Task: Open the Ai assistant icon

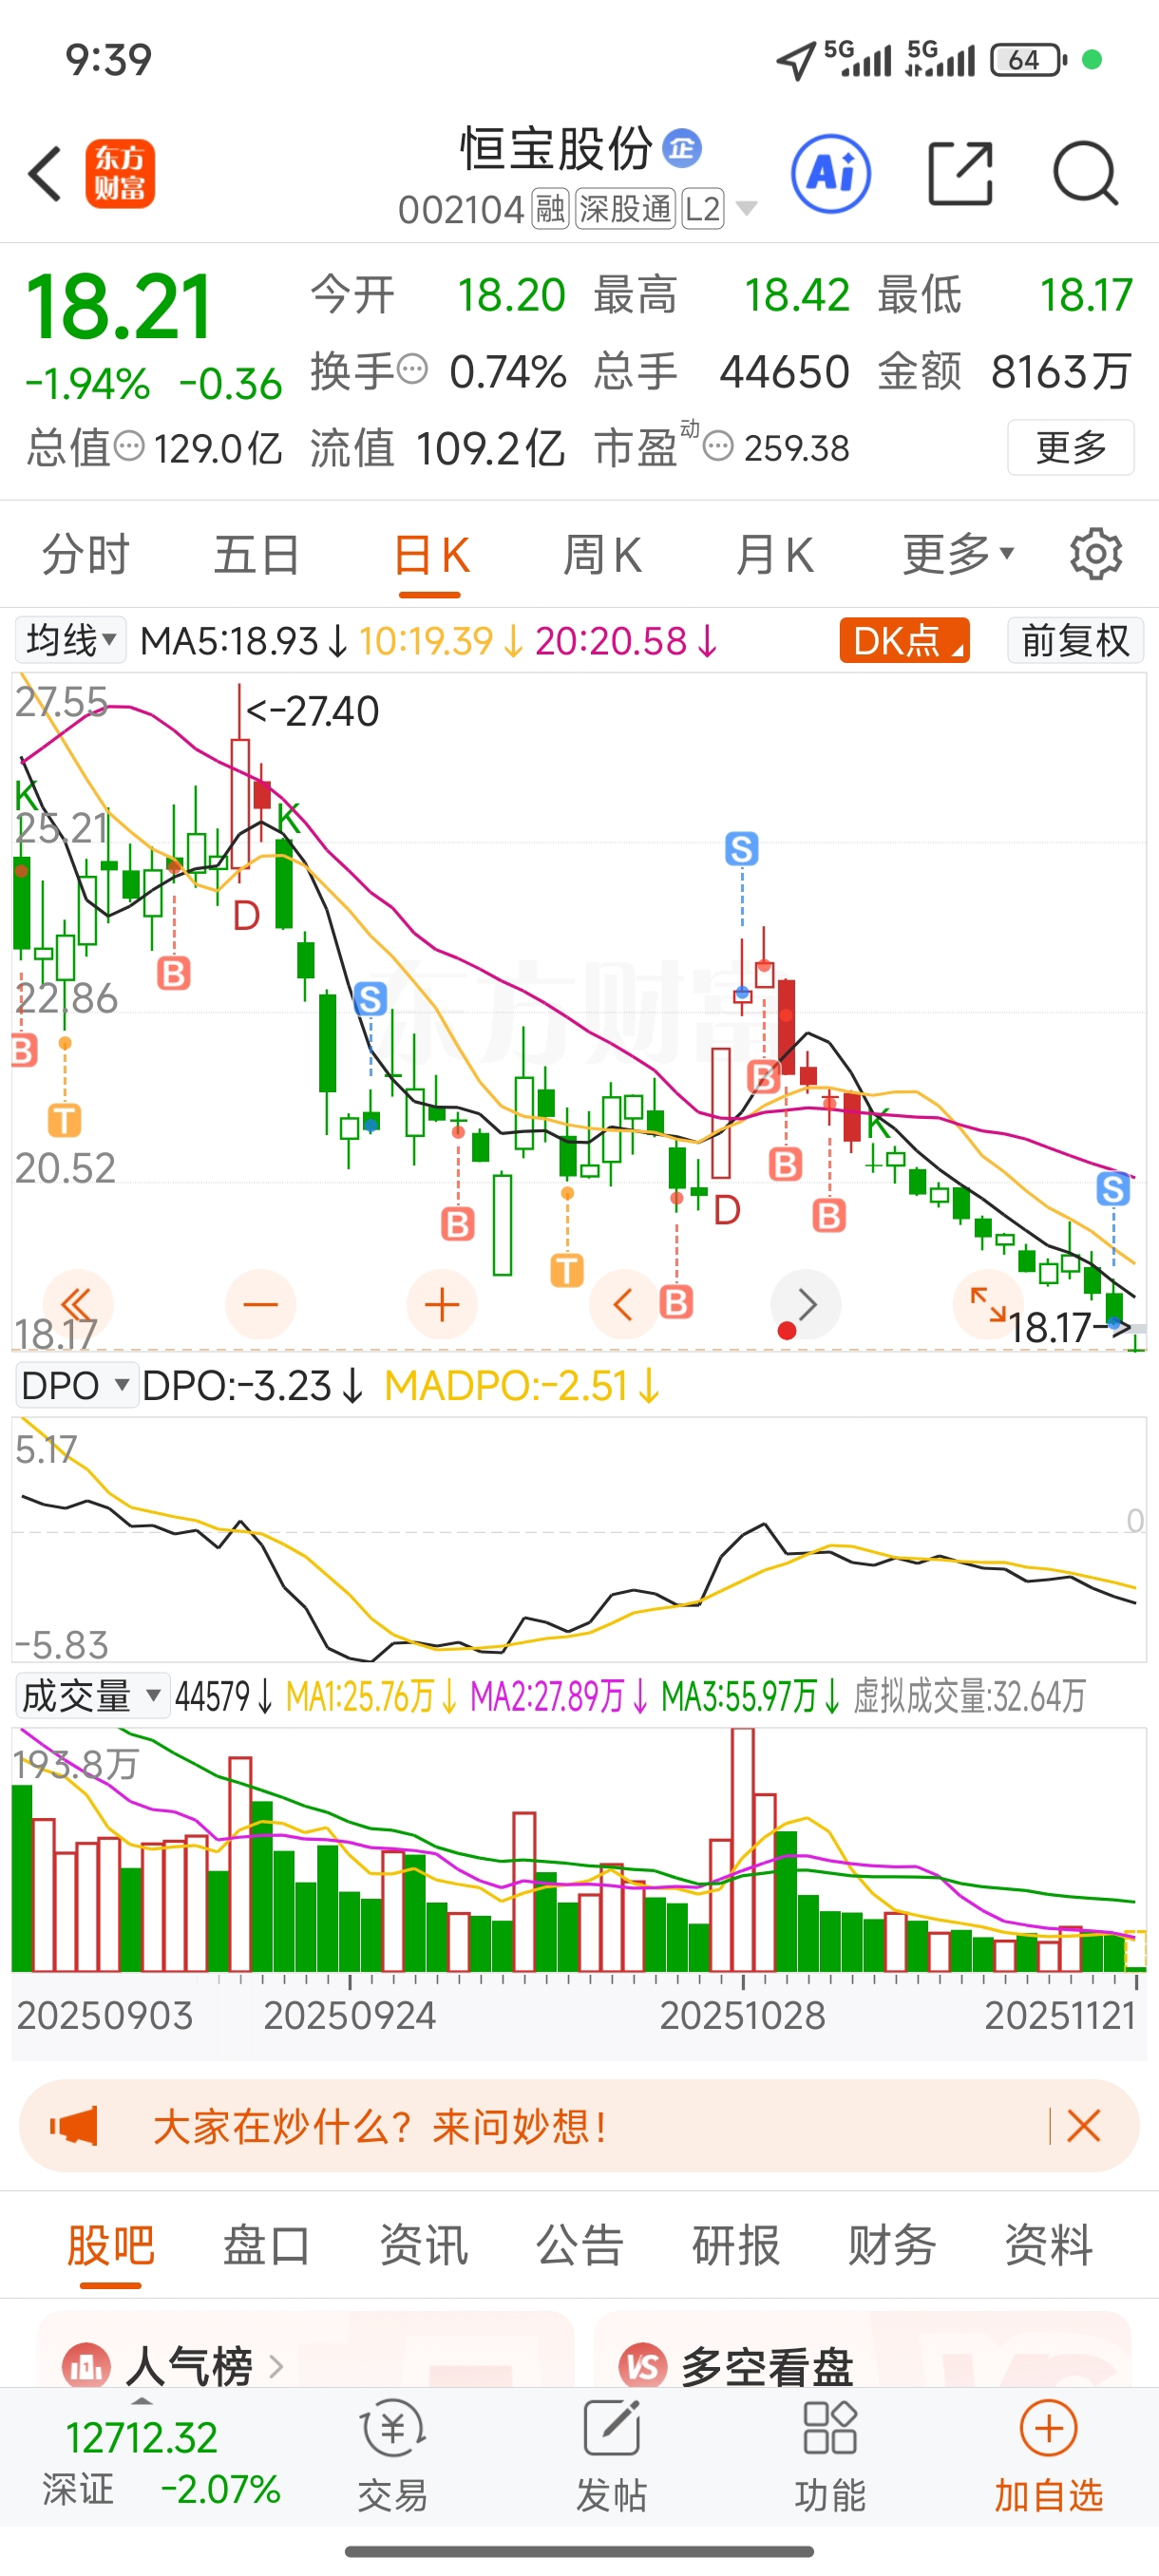Action: click(830, 174)
